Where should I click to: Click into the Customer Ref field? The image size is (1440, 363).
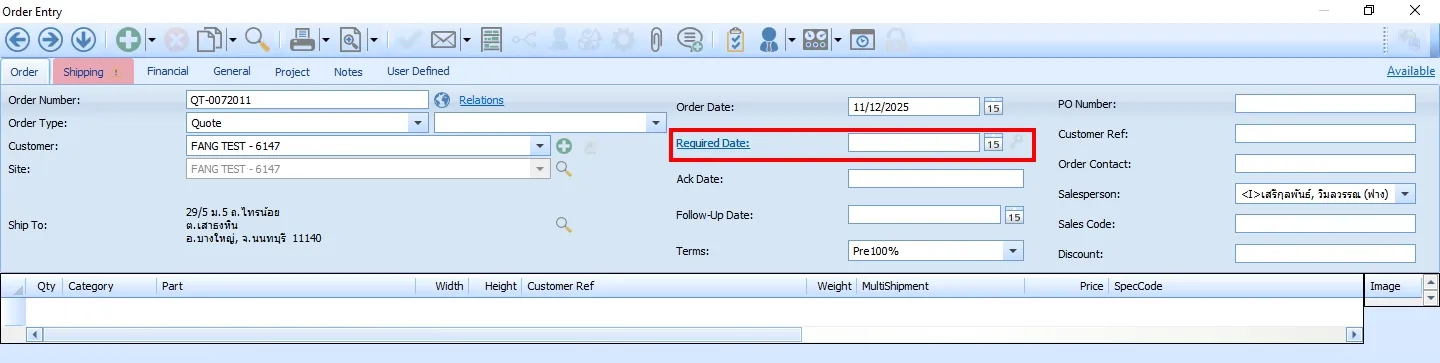pos(1325,134)
